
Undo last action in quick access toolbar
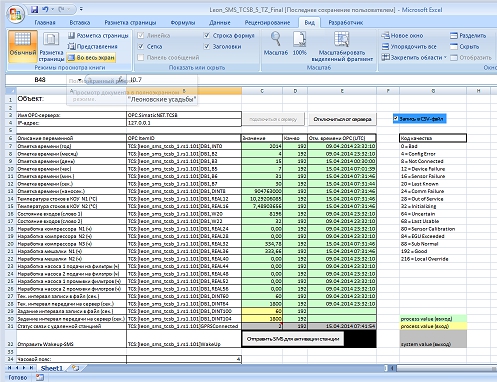coord(45,10)
